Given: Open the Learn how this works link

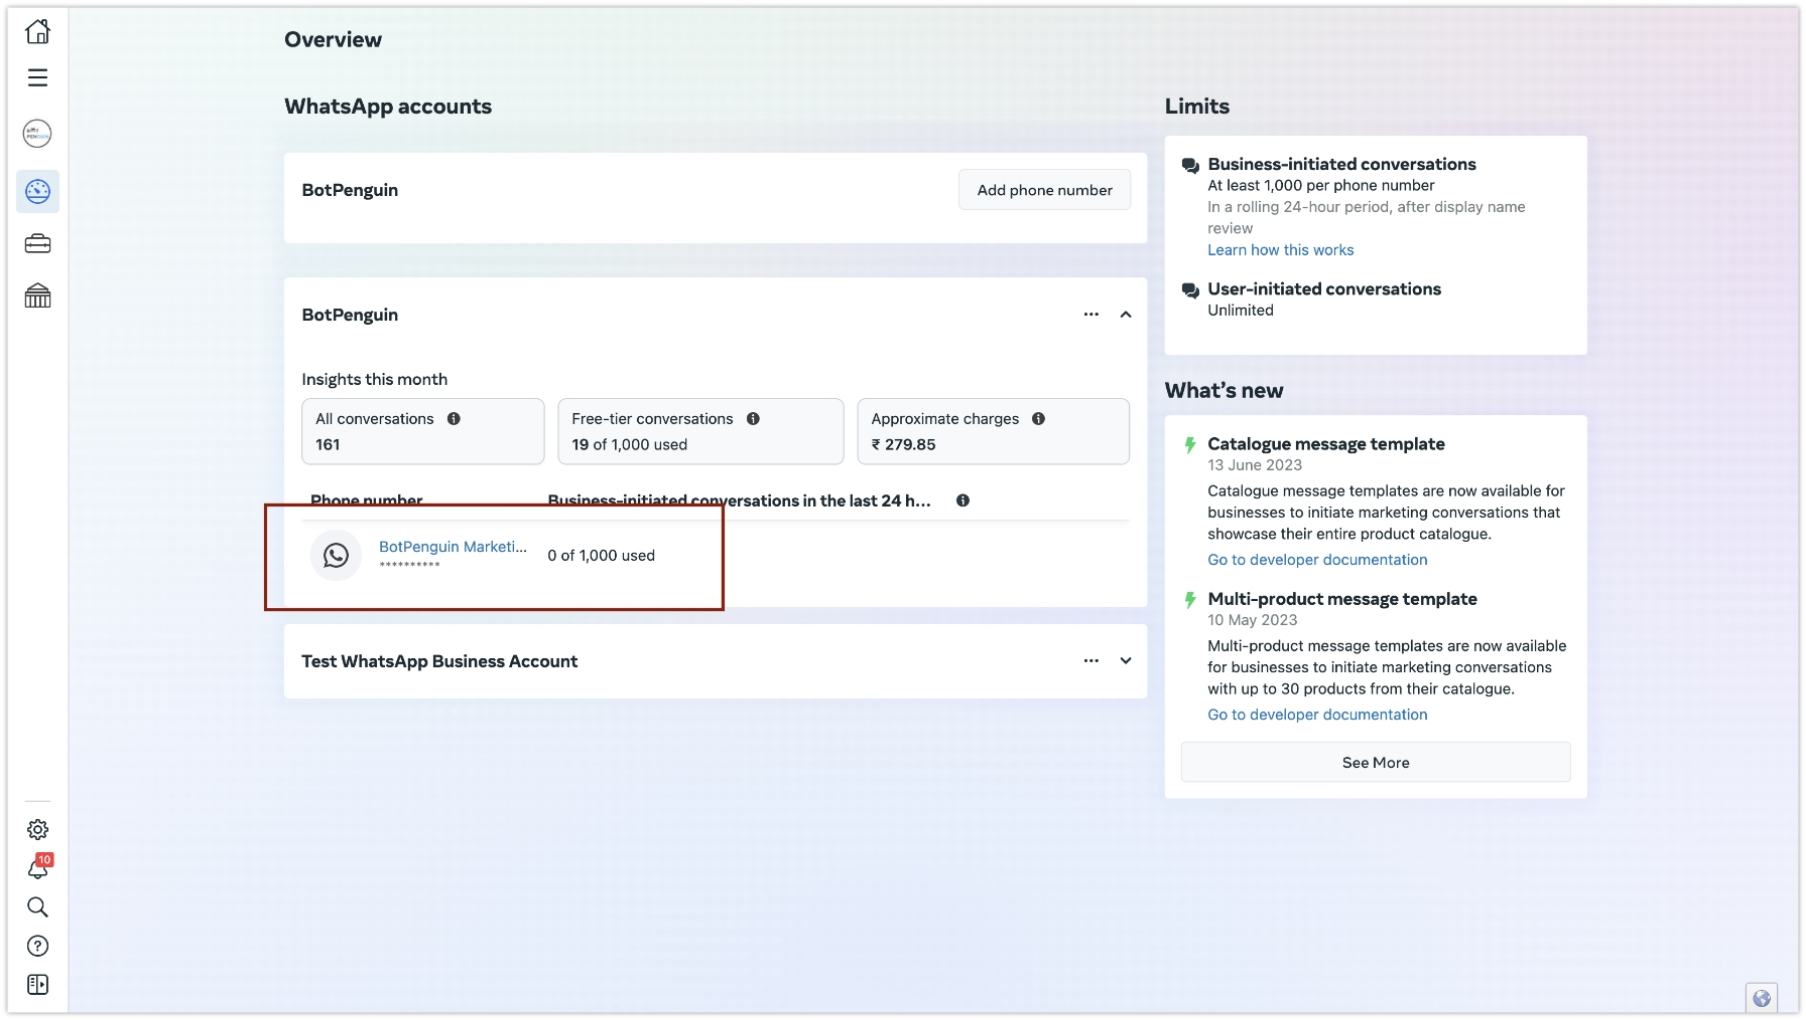Looking at the screenshot, I should coord(1281,250).
